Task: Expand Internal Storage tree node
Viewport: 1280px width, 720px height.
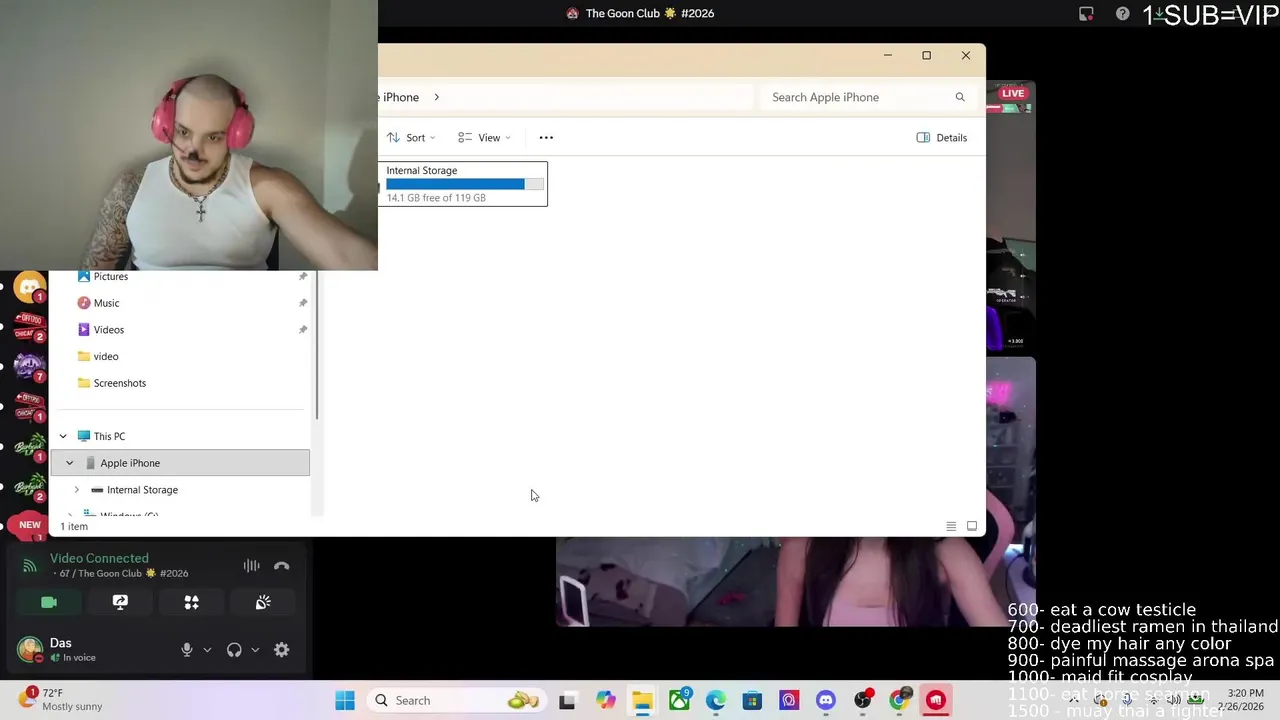Action: point(77,490)
